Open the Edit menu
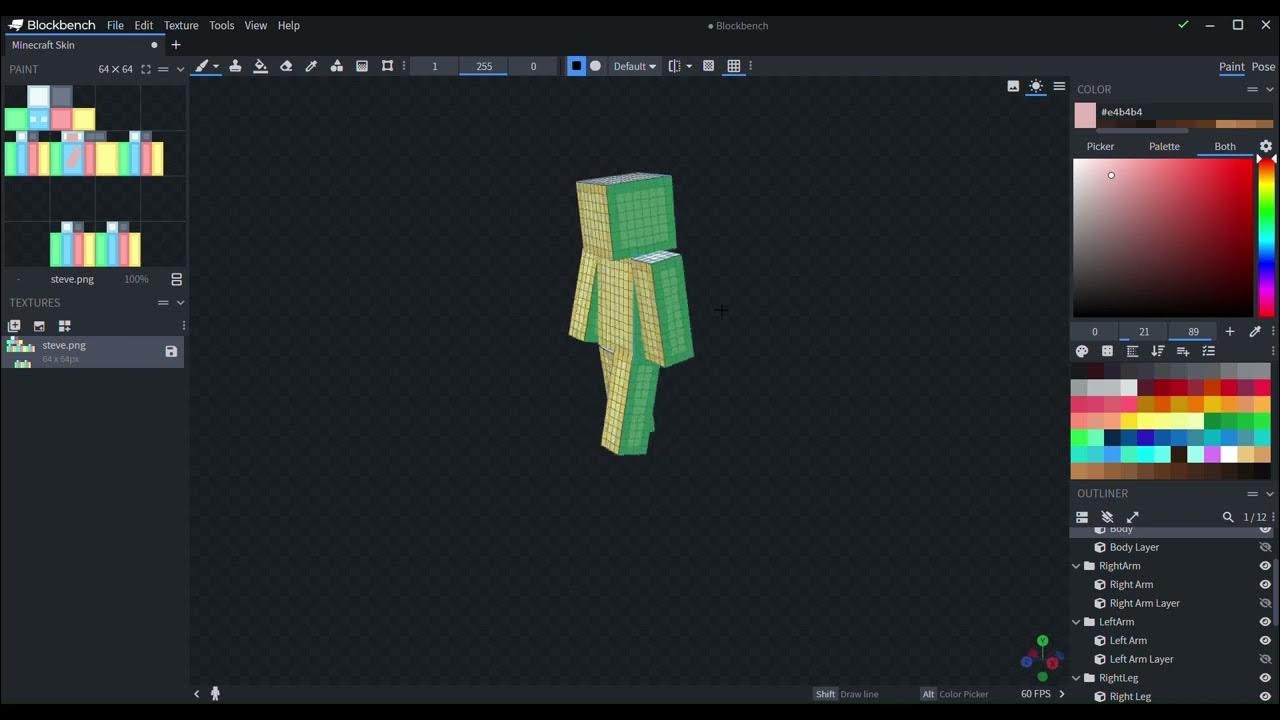The height and width of the screenshot is (720, 1280). click(x=144, y=25)
